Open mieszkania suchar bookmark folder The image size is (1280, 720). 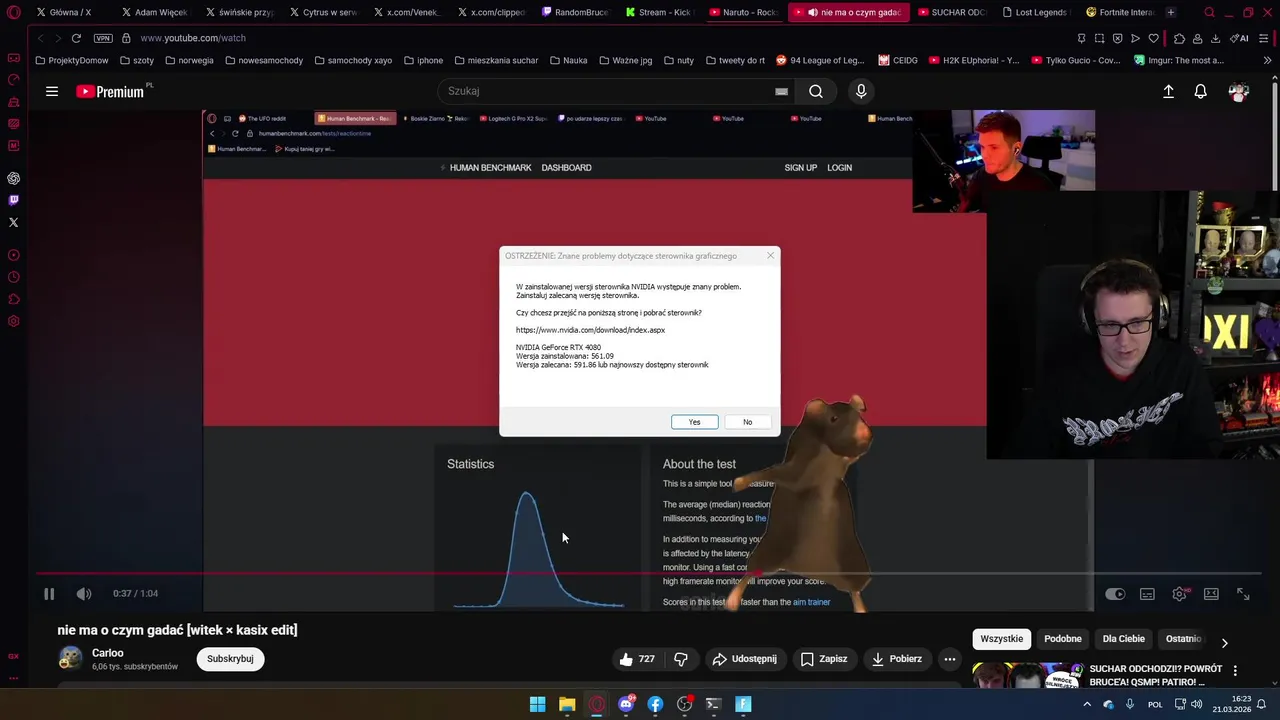click(495, 60)
